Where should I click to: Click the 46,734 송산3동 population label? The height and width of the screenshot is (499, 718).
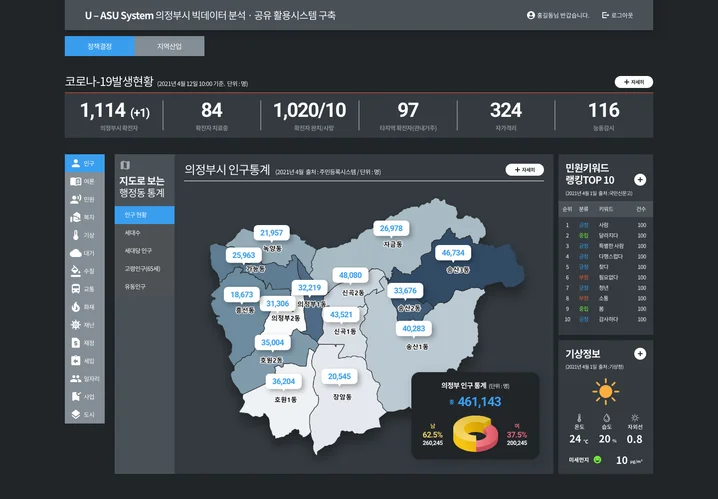tap(453, 253)
